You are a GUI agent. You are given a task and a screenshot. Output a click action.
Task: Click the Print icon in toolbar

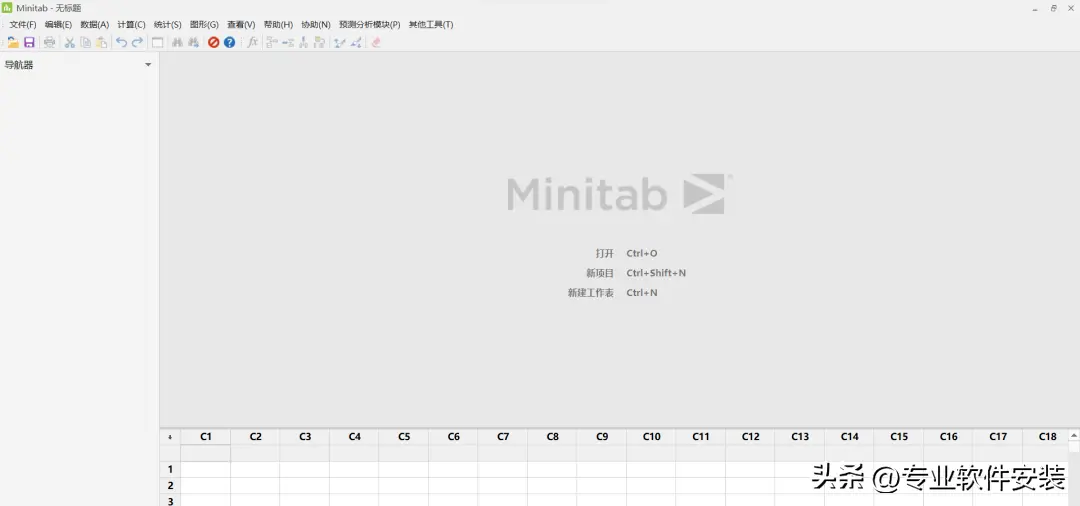click(50, 42)
